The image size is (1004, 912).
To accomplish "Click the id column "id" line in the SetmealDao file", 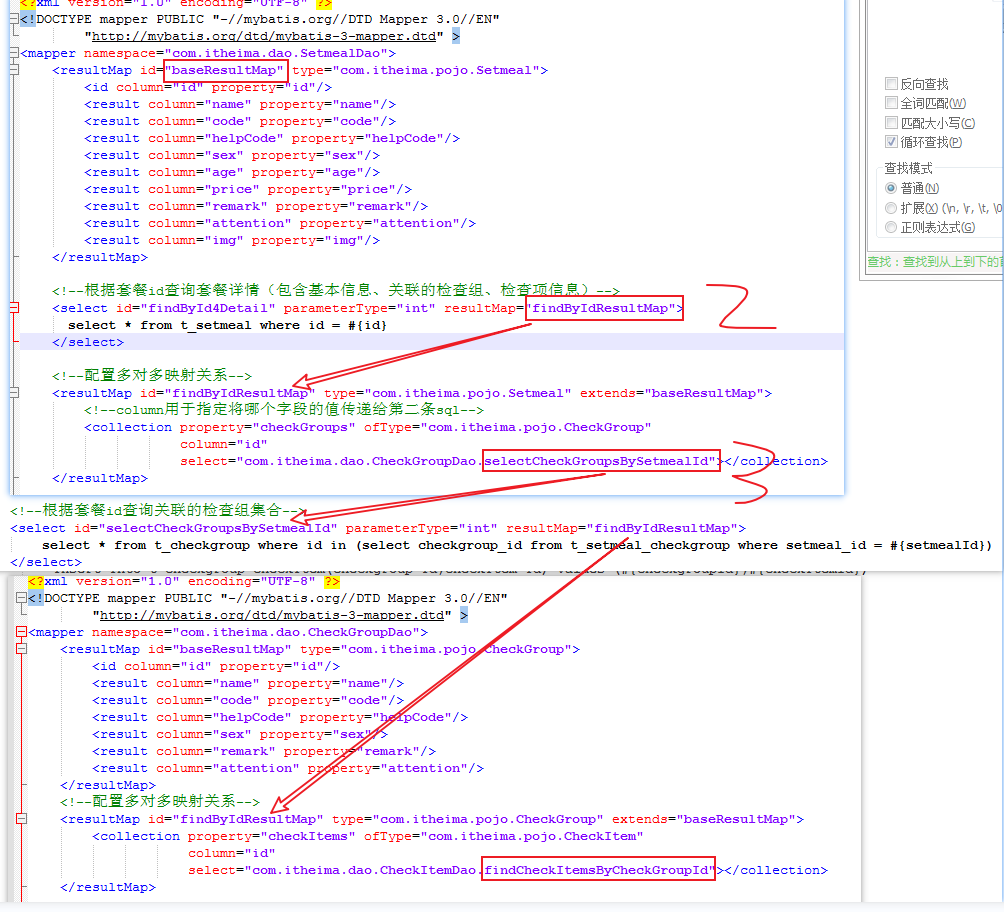I will (207, 87).
